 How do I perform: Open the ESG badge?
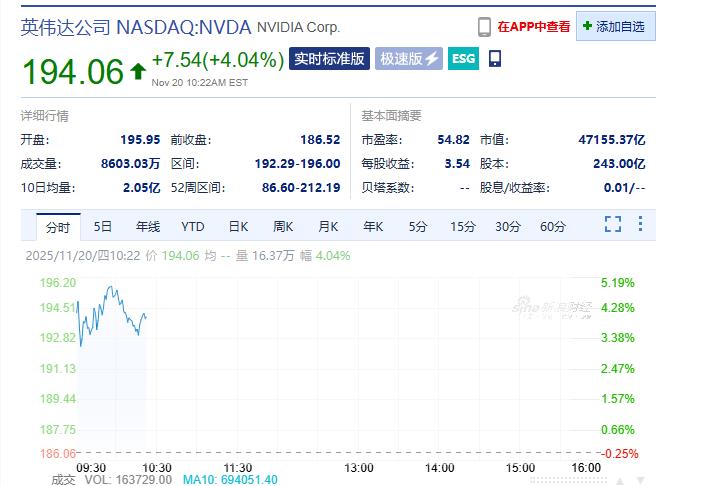(x=464, y=58)
